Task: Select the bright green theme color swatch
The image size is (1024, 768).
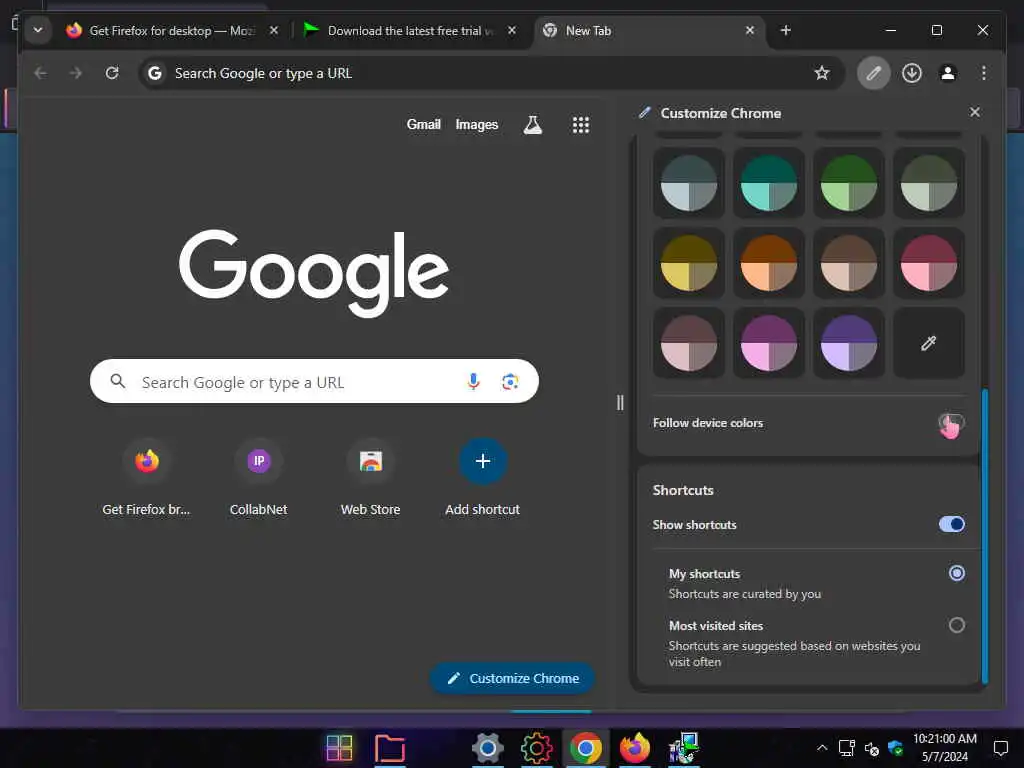Action: (848, 183)
